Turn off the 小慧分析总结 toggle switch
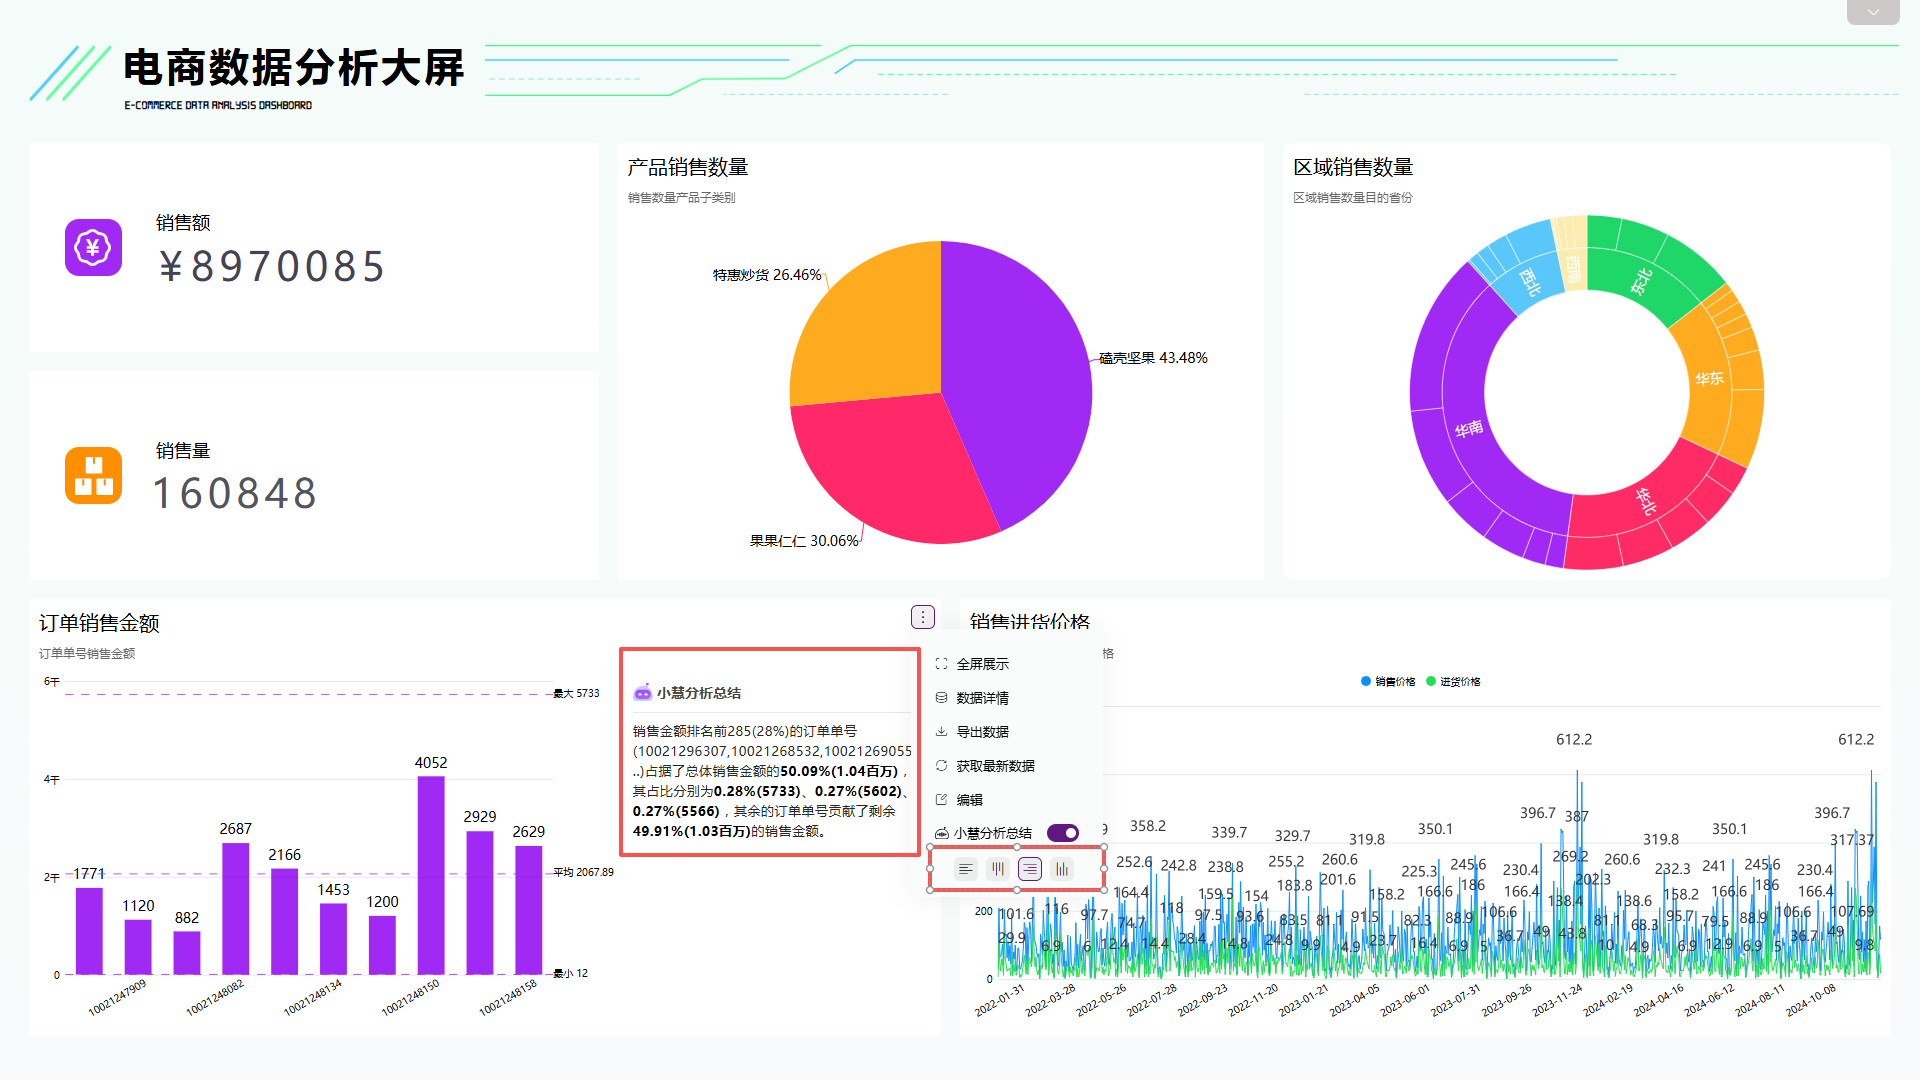1920x1080 pixels. click(1064, 832)
